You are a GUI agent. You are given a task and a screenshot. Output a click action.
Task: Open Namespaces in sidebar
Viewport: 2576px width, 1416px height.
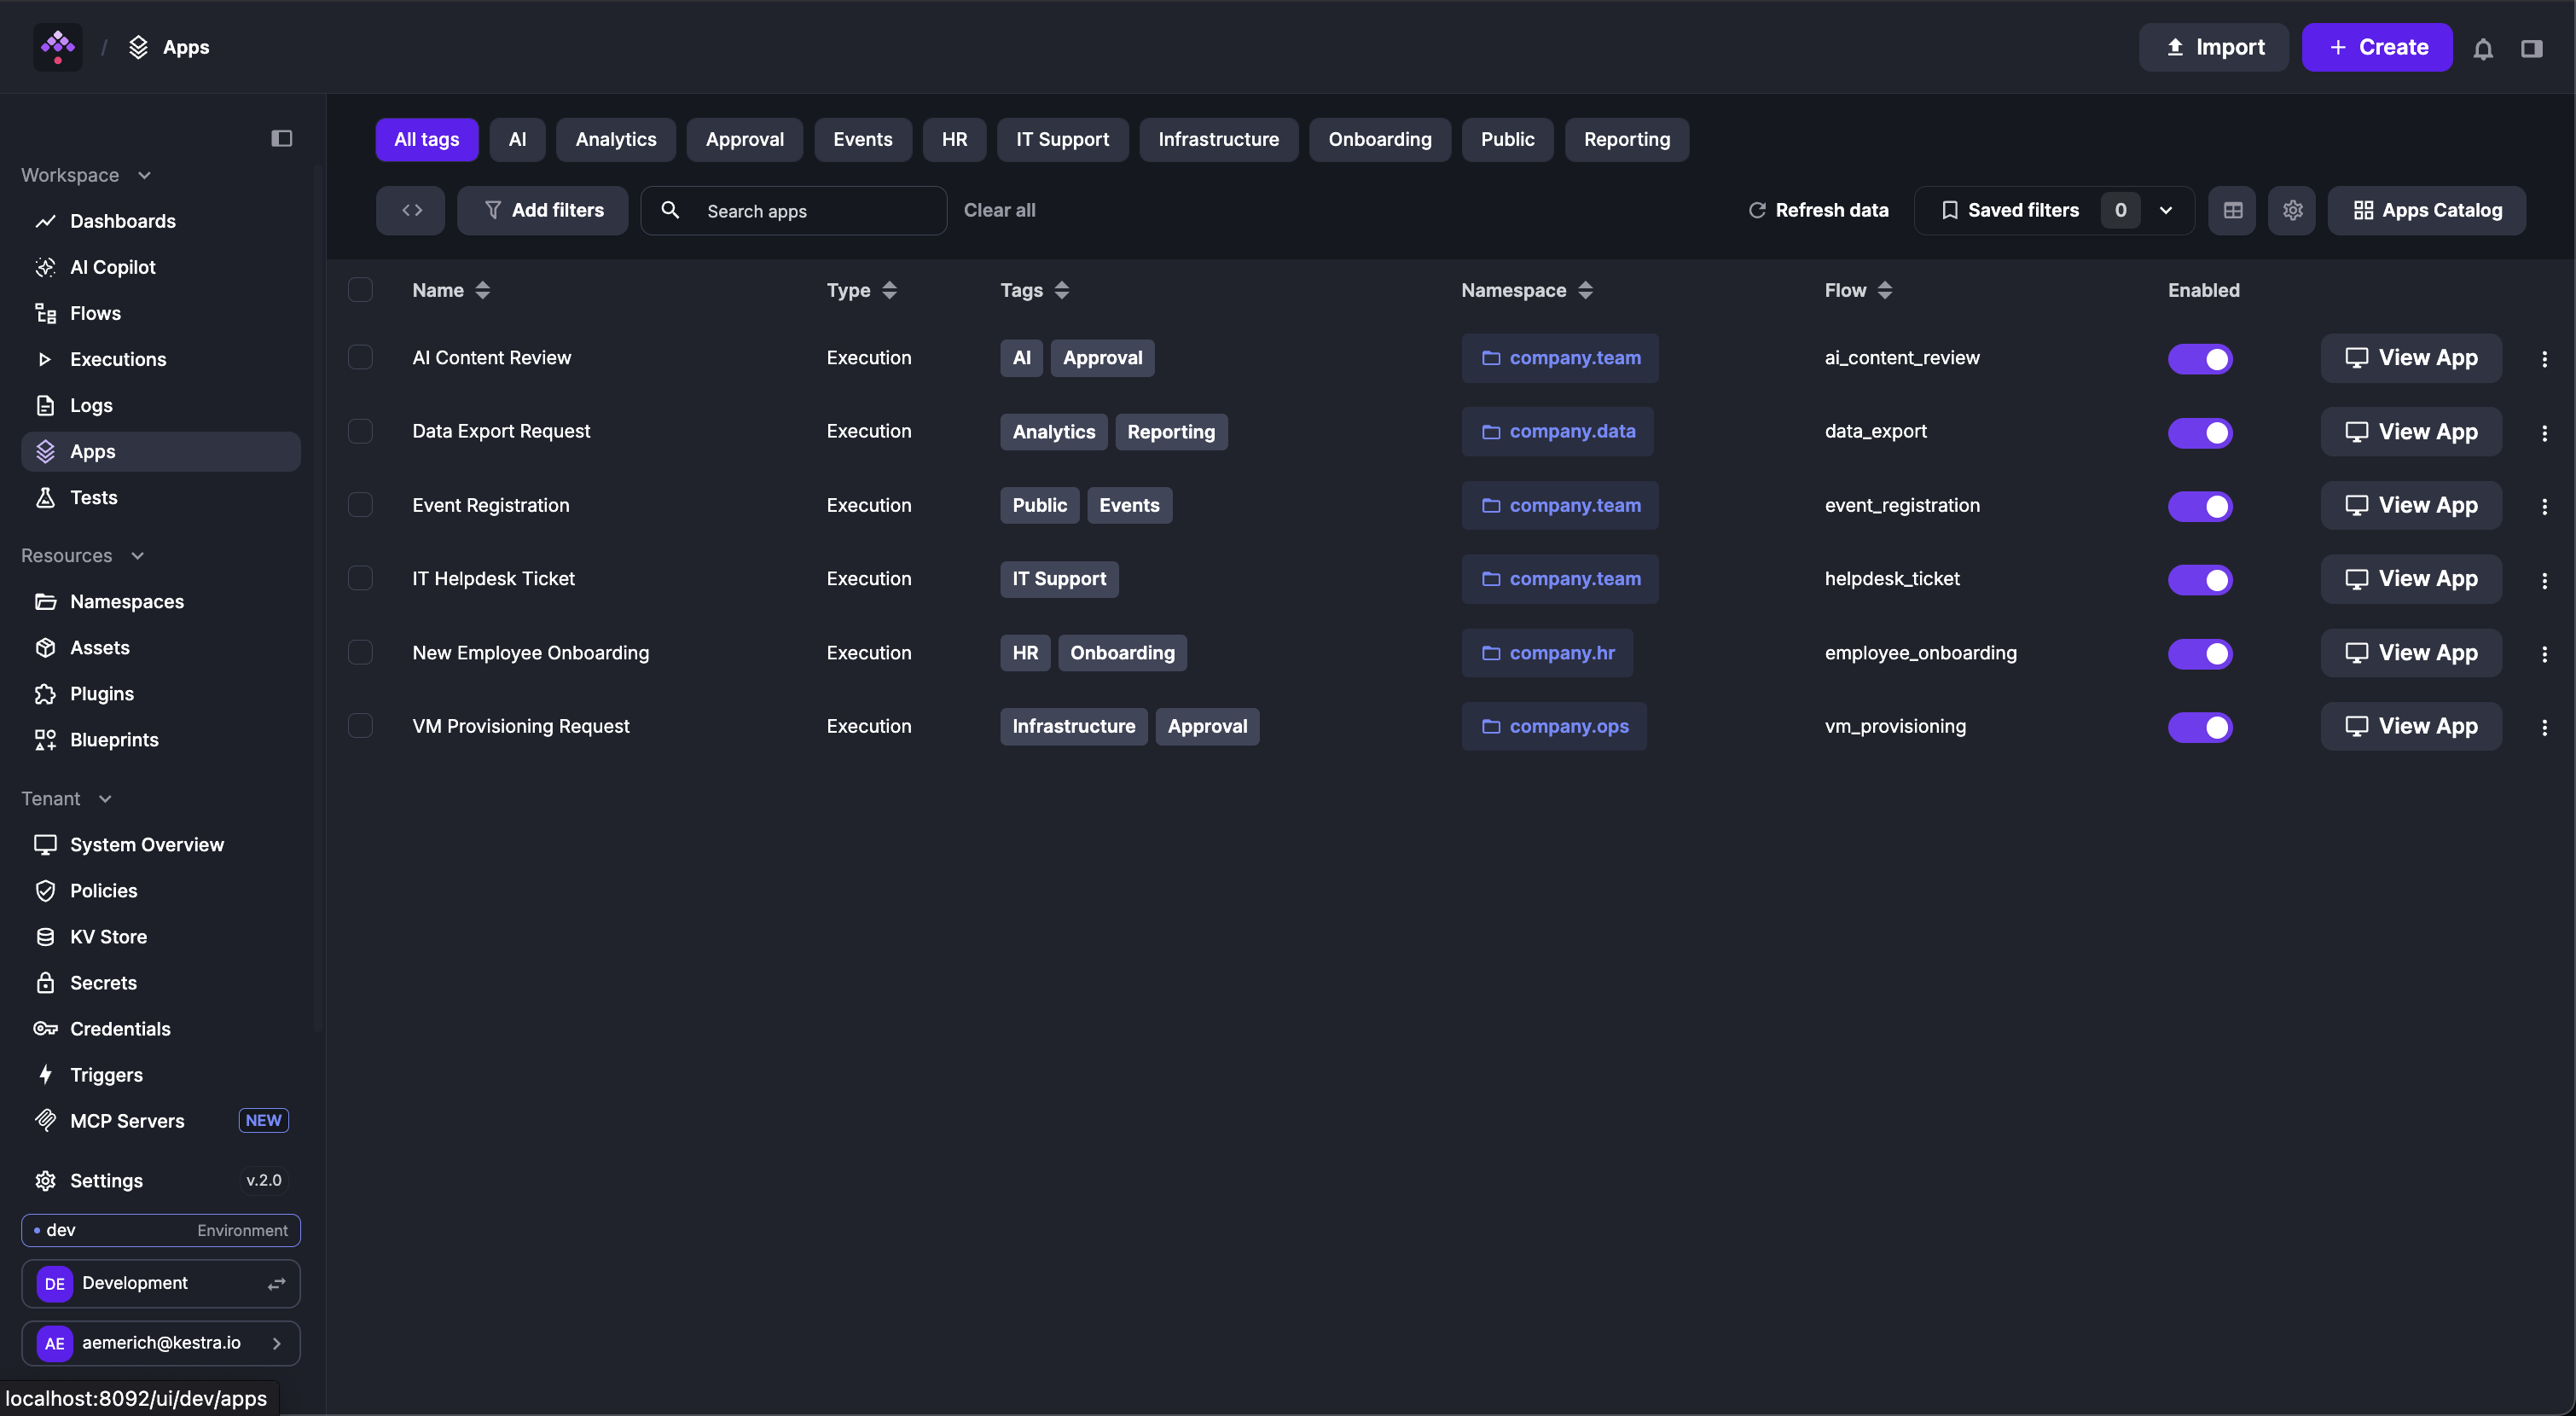click(160, 601)
